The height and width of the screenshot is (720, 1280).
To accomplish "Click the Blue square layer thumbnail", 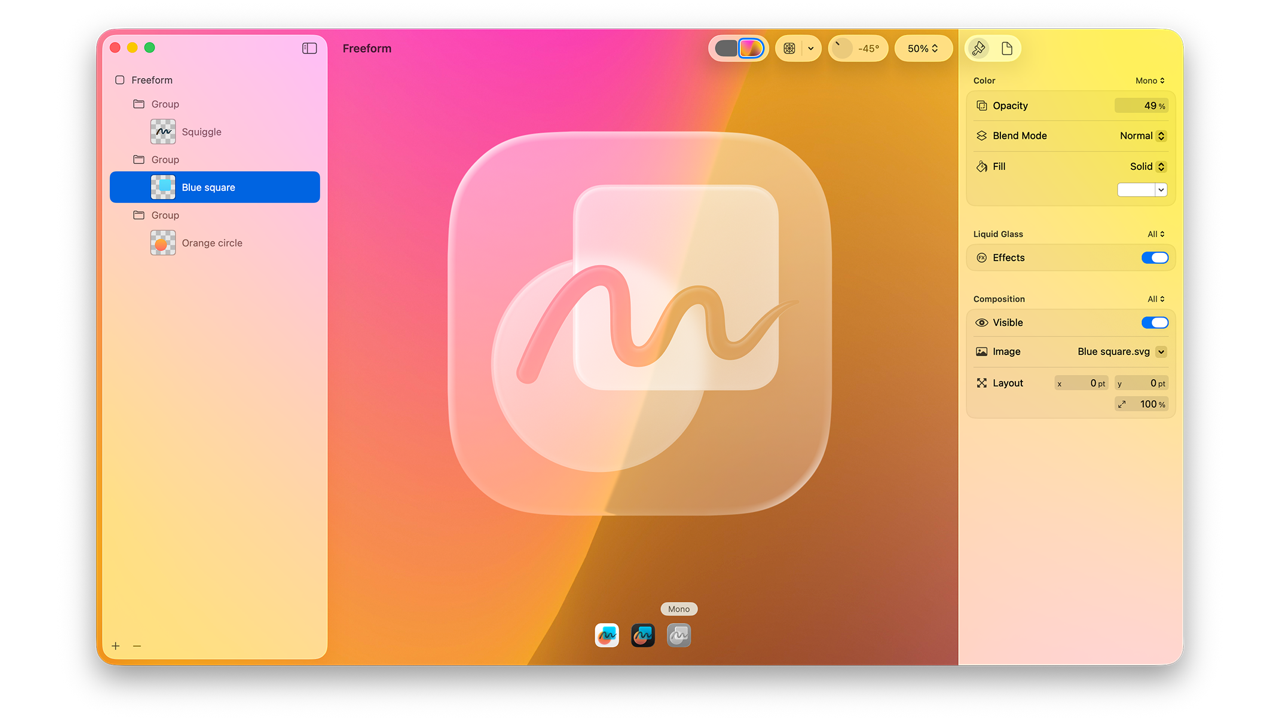I will pos(163,187).
